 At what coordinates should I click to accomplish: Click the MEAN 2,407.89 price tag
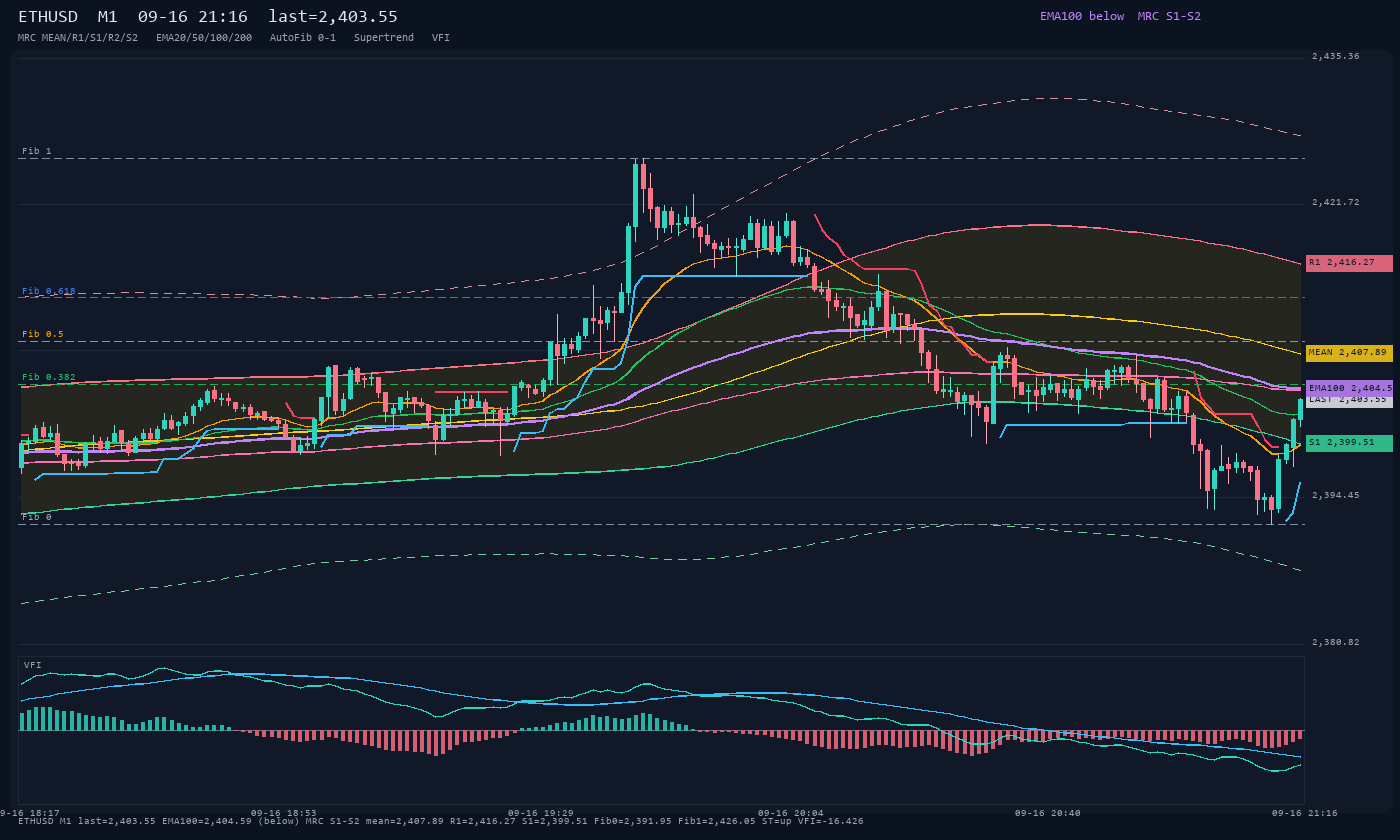coord(1349,353)
